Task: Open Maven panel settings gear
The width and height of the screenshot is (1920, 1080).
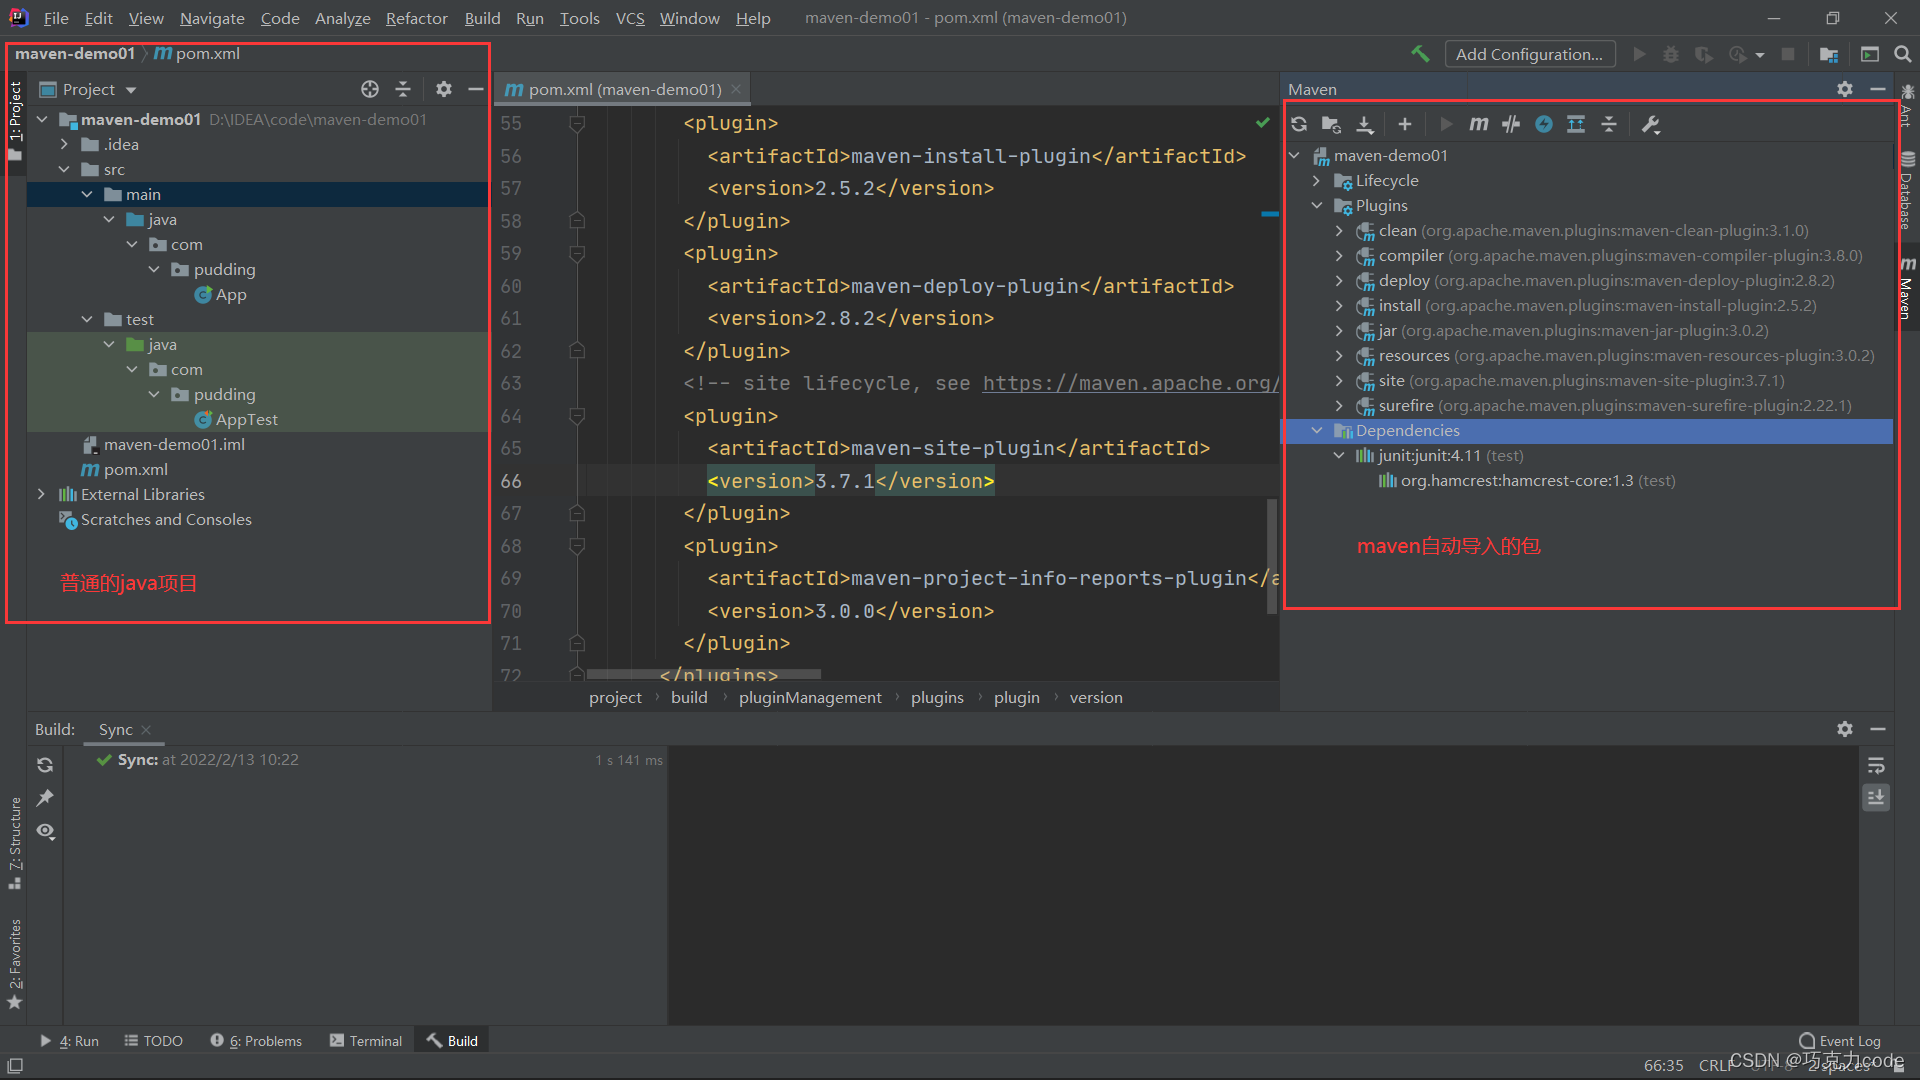Action: pyautogui.click(x=1845, y=89)
